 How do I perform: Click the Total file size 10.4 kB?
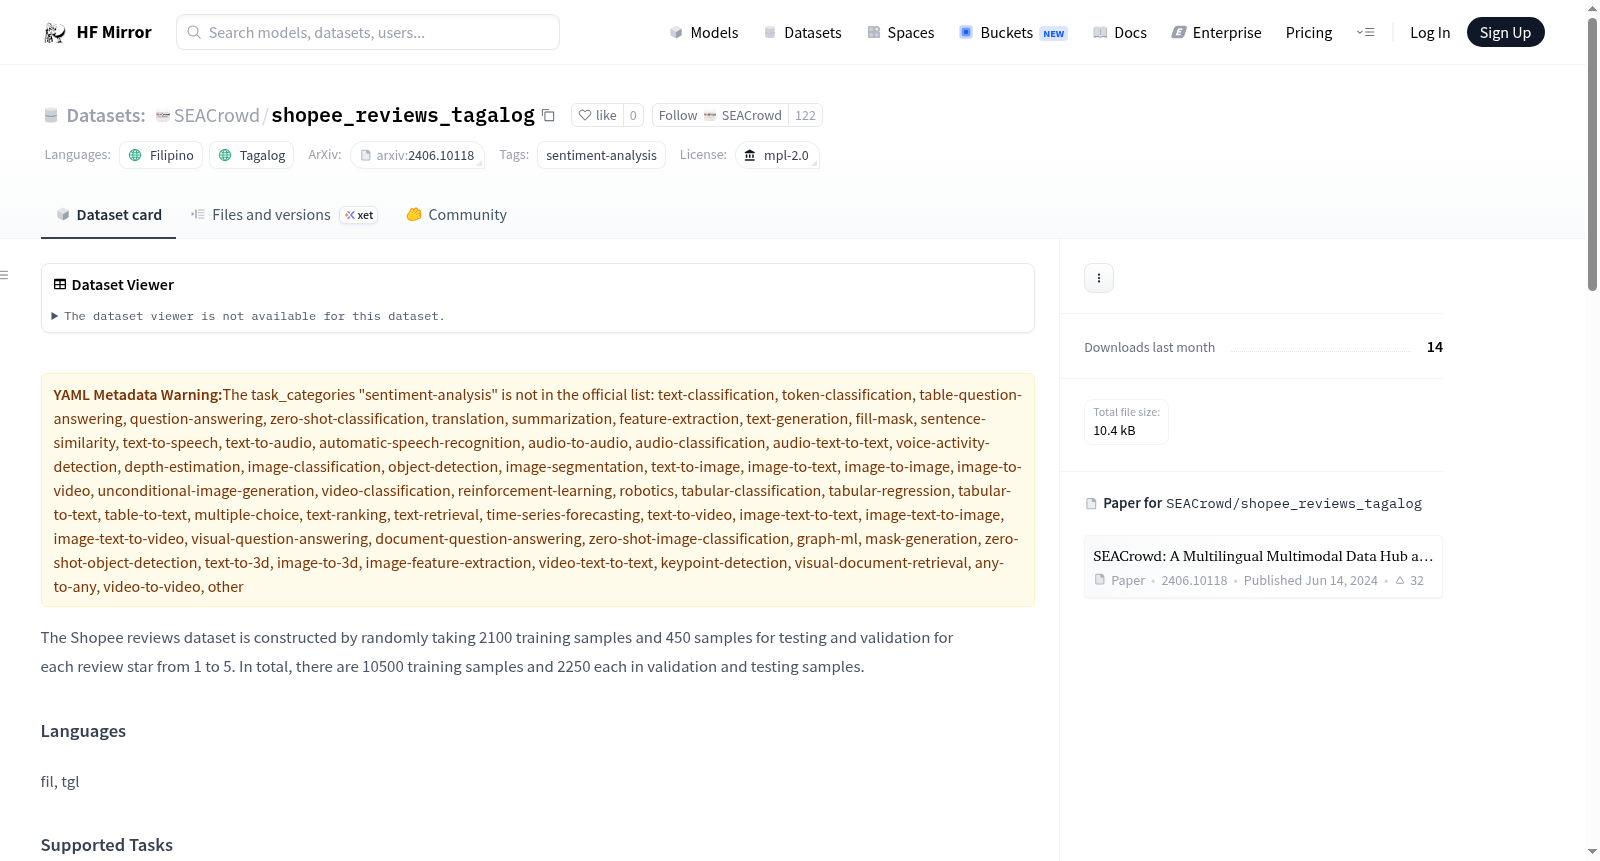pyautogui.click(x=1126, y=421)
